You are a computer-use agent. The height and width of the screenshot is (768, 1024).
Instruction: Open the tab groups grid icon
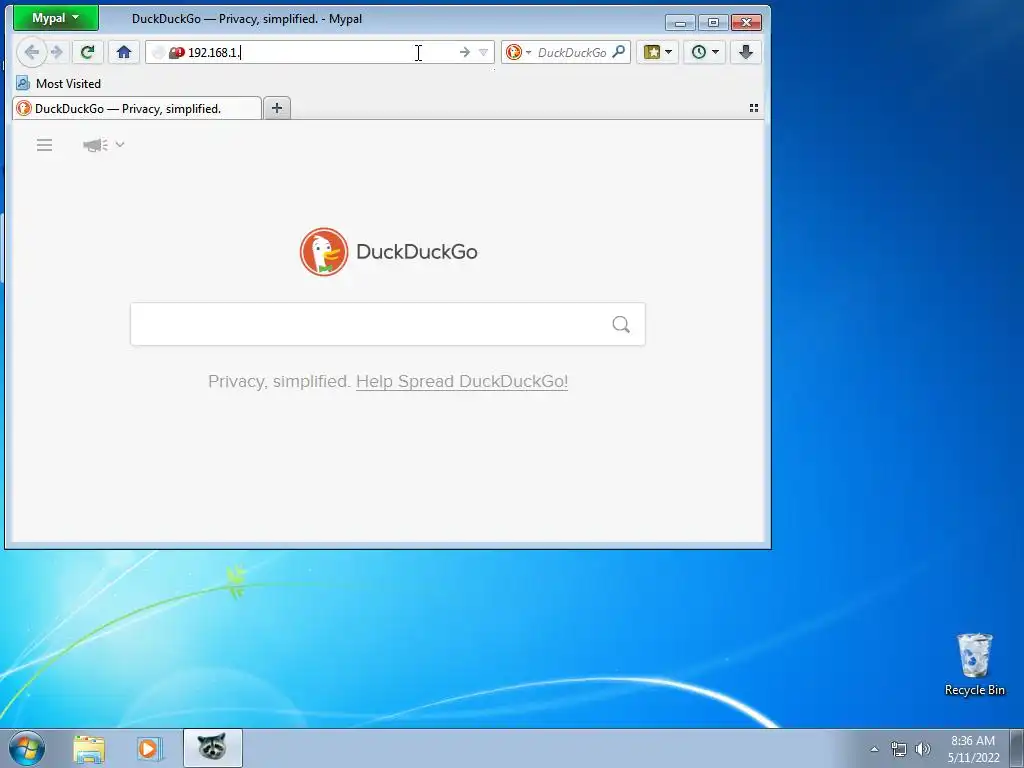click(754, 108)
